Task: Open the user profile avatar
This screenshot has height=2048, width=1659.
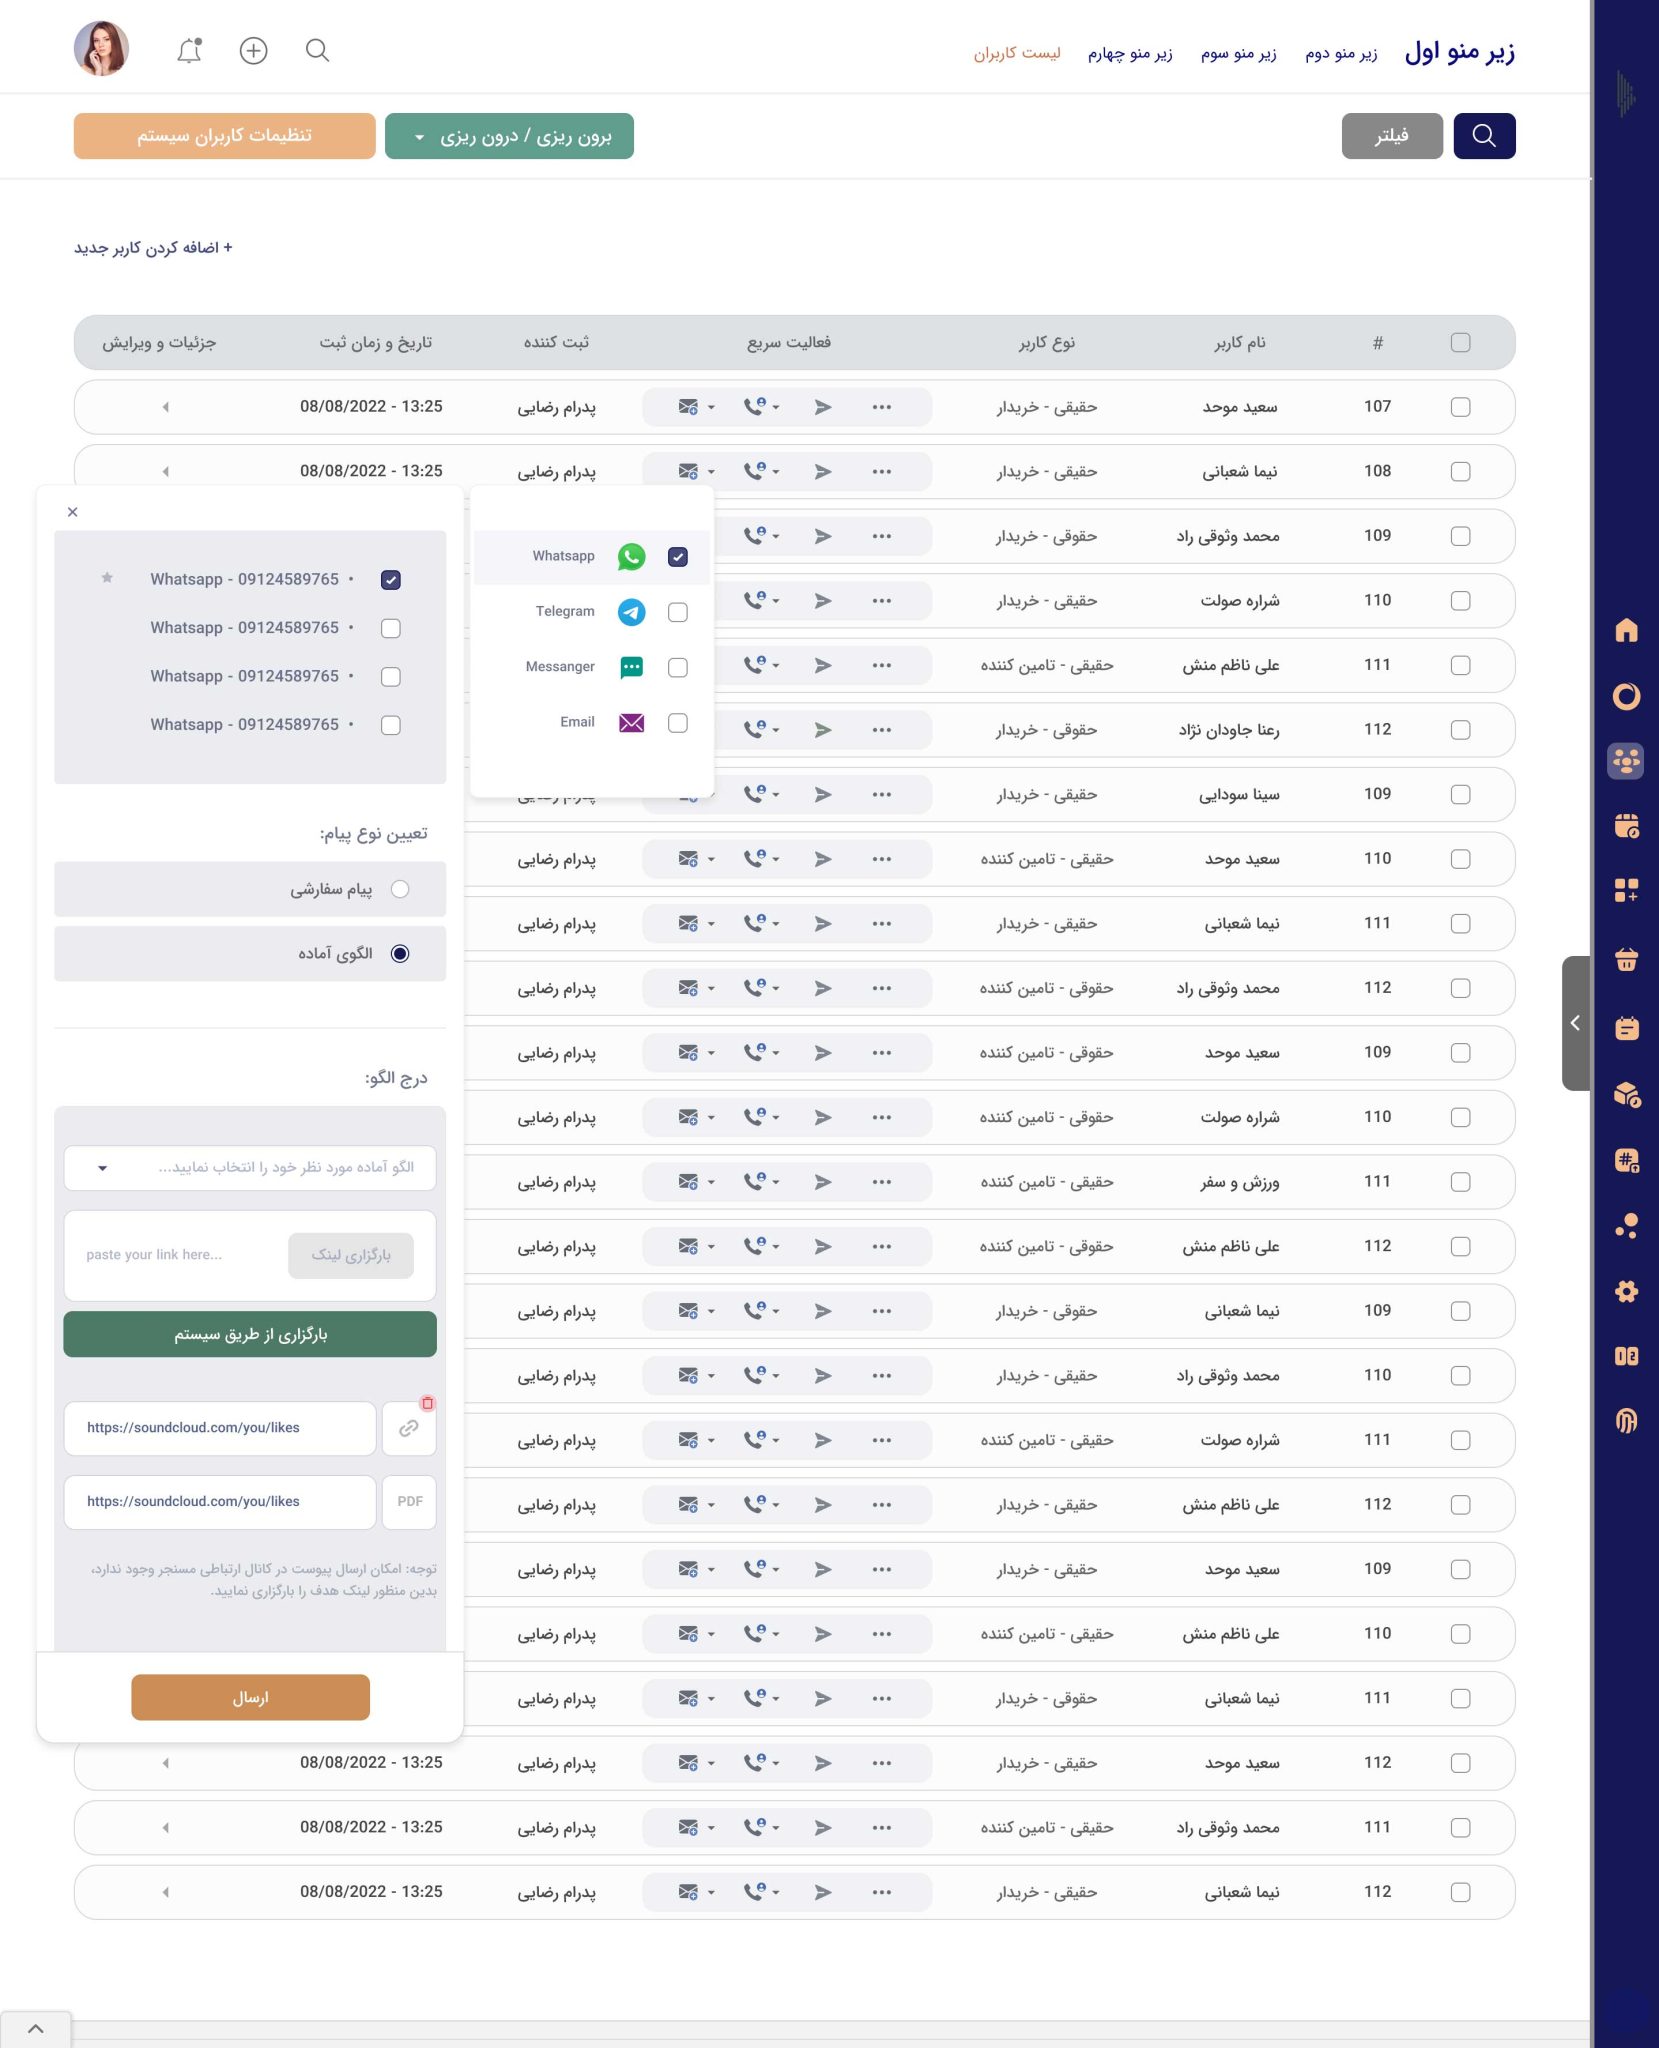Action: (101, 49)
